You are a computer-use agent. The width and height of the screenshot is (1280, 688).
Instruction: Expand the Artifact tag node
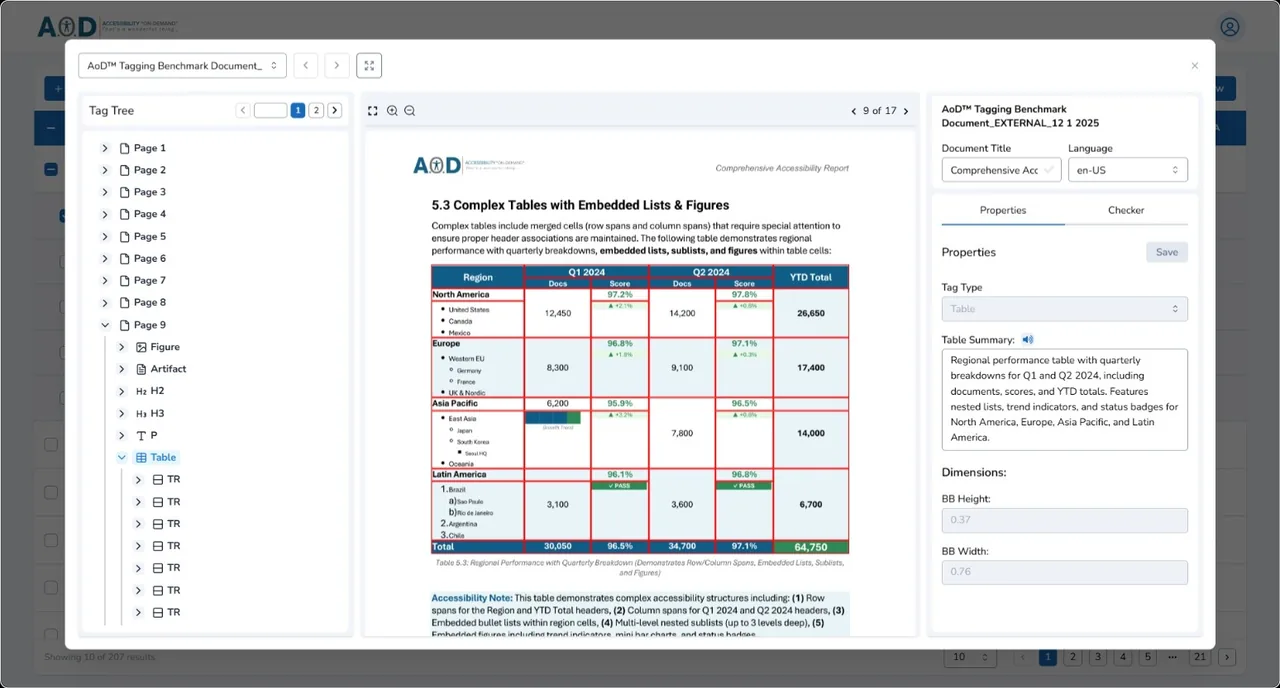(122, 369)
